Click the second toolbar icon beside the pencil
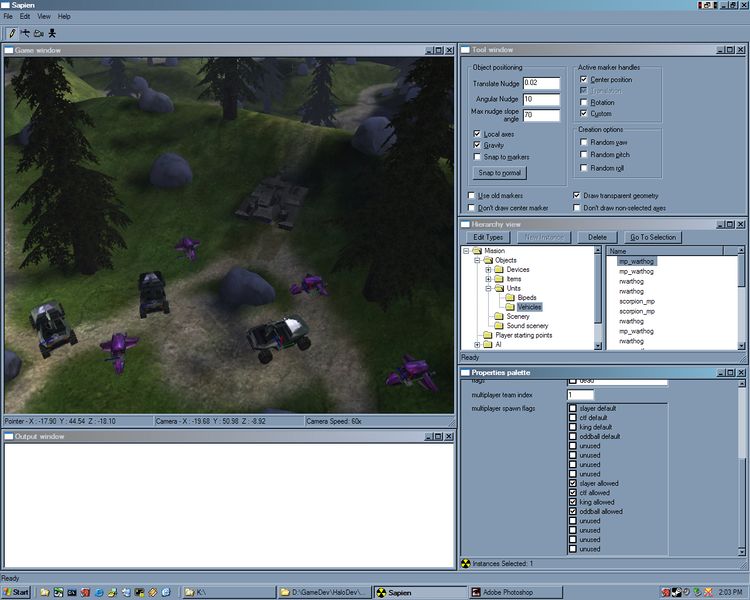750x600 pixels. point(25,32)
